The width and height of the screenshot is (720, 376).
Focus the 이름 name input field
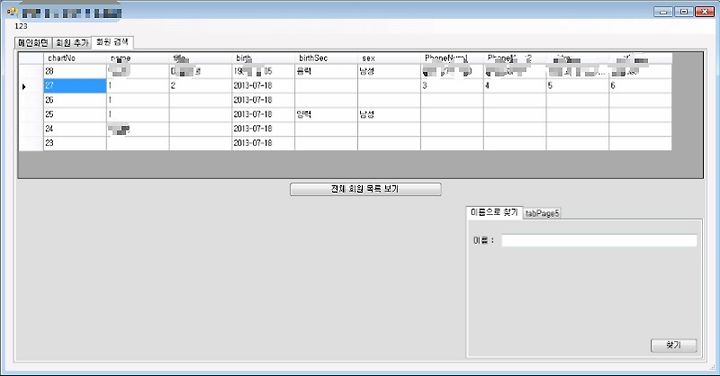click(x=599, y=241)
